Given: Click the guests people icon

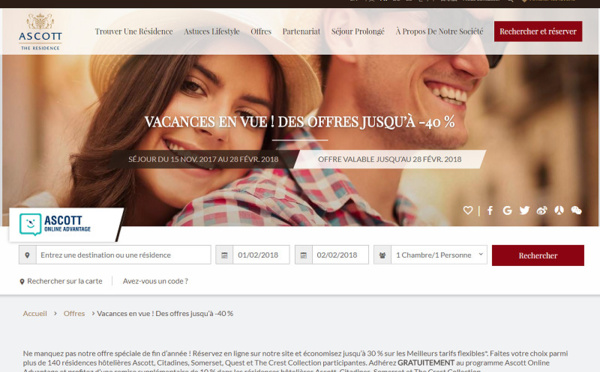Looking at the screenshot, I should click(x=382, y=255).
